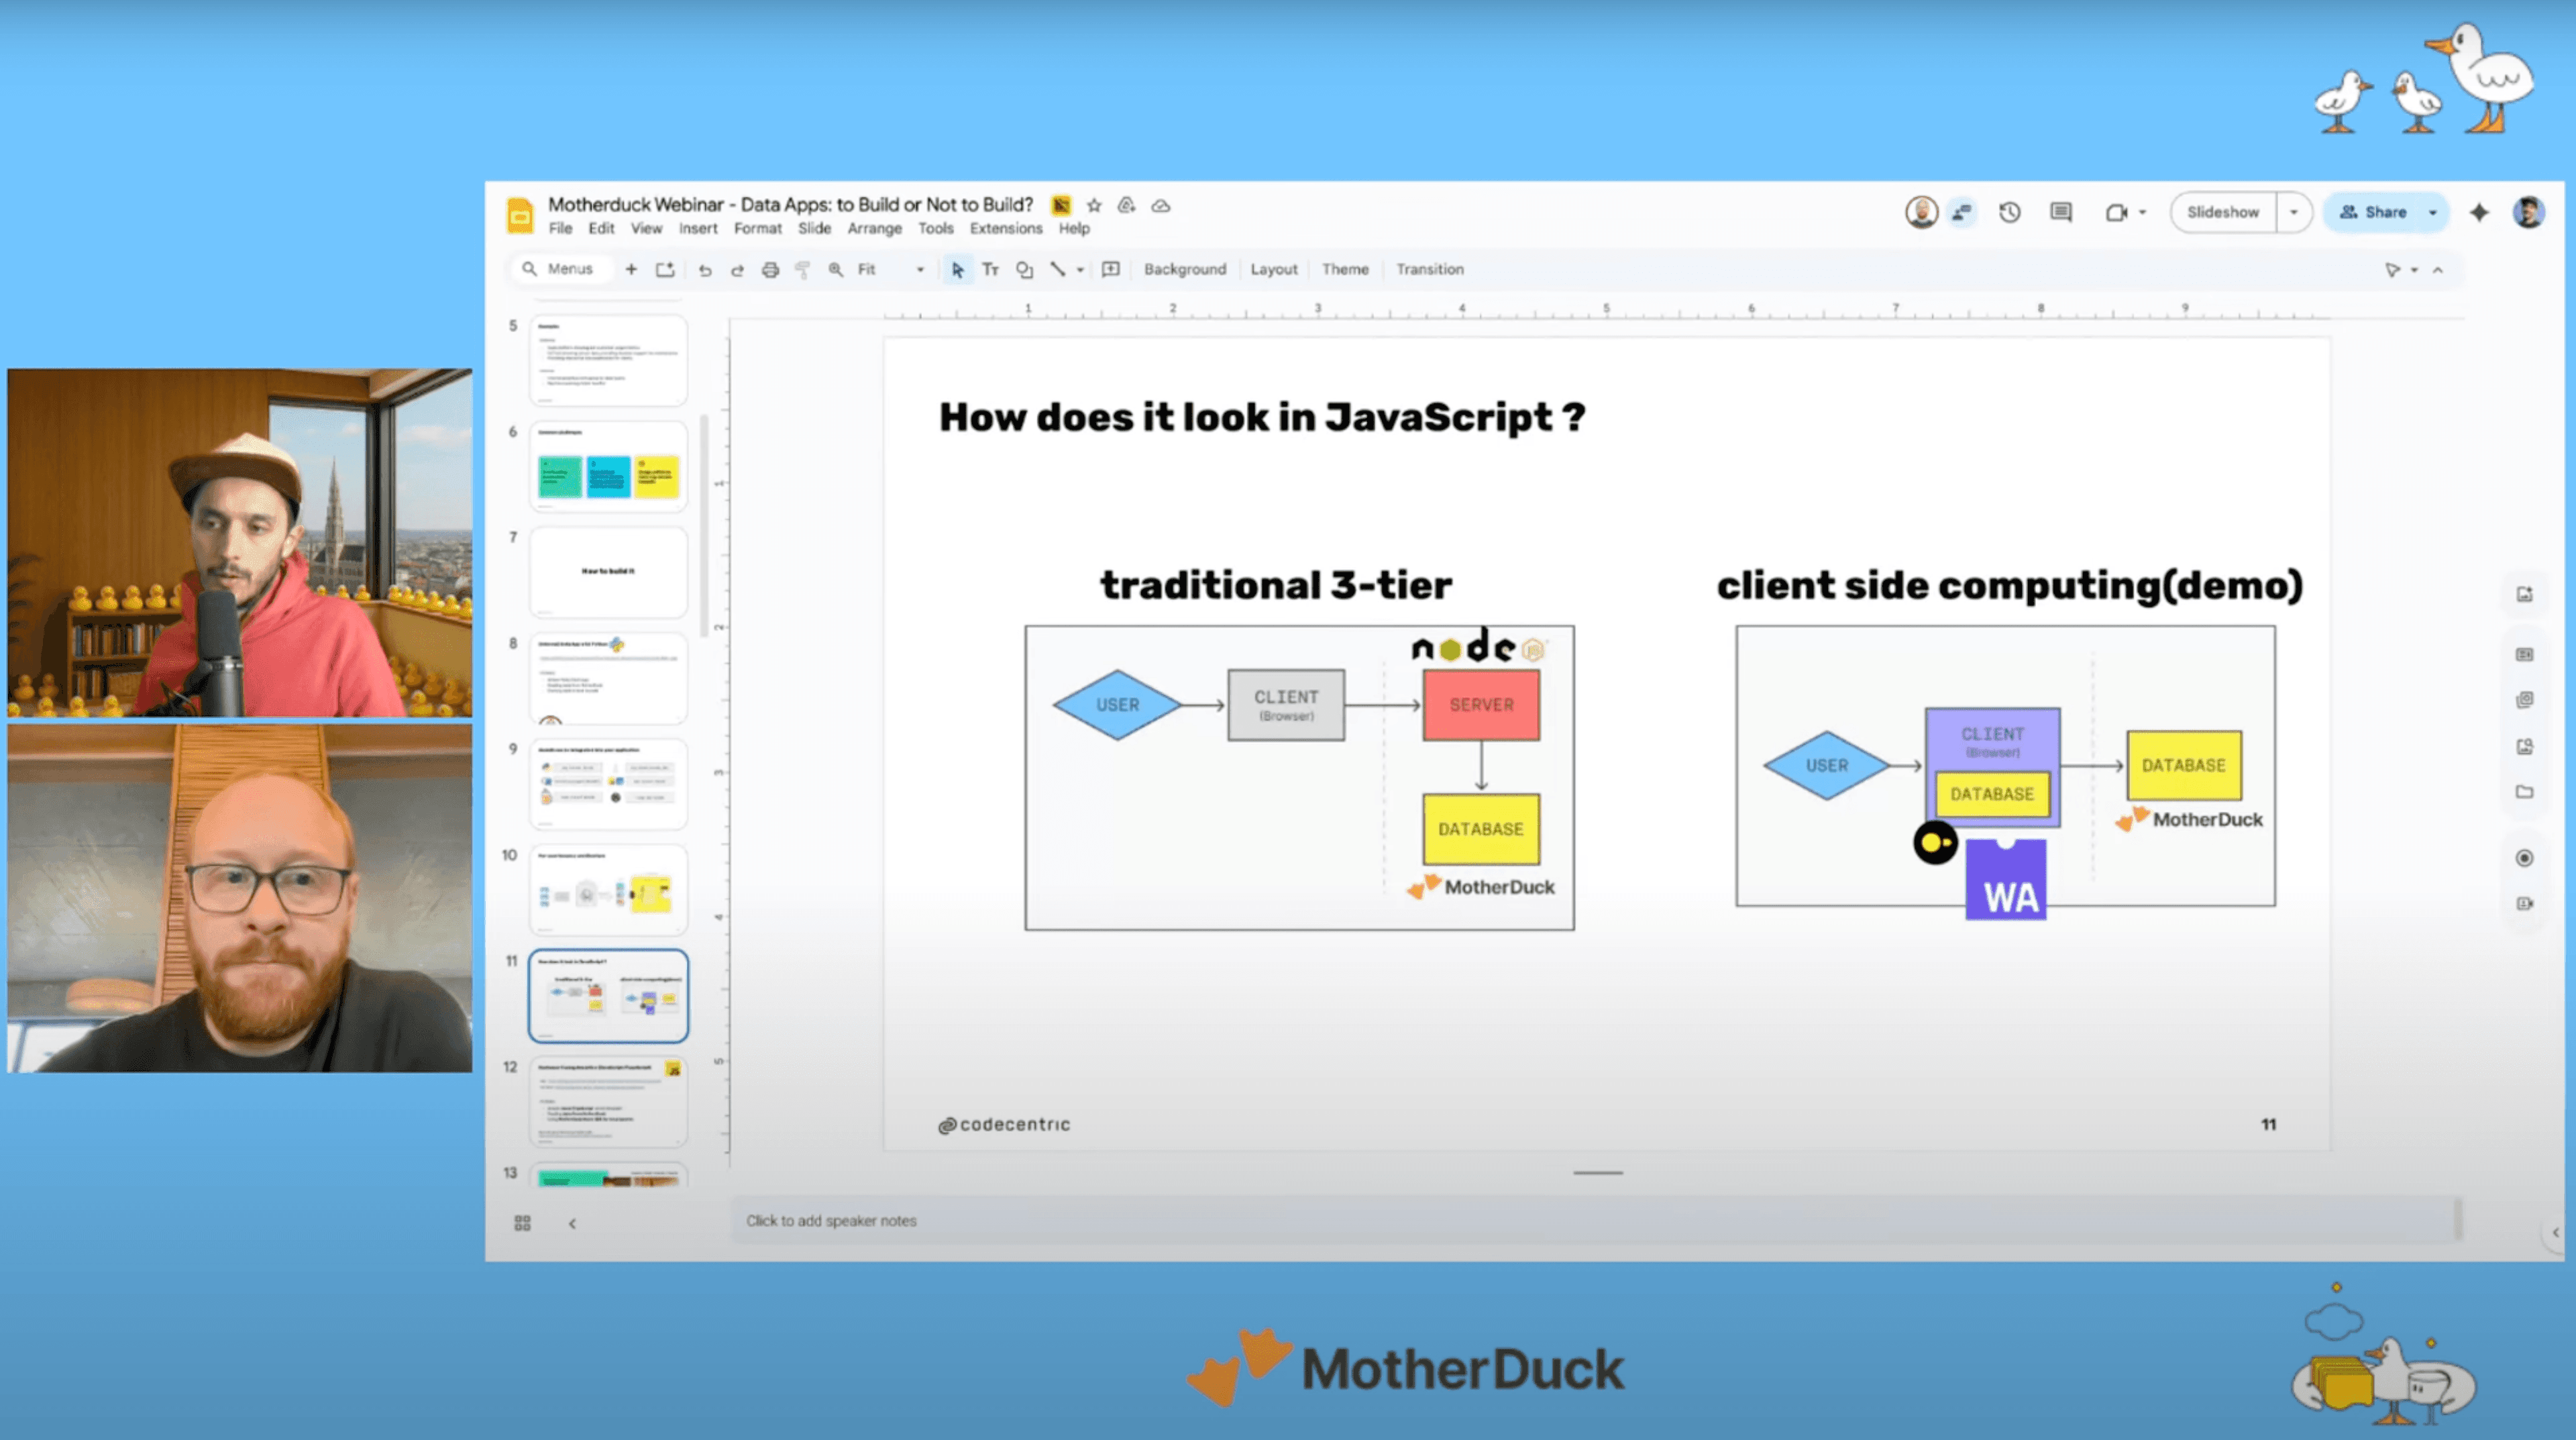Open the comments history icon
The width and height of the screenshot is (2576, 1440).
pos(2061,213)
